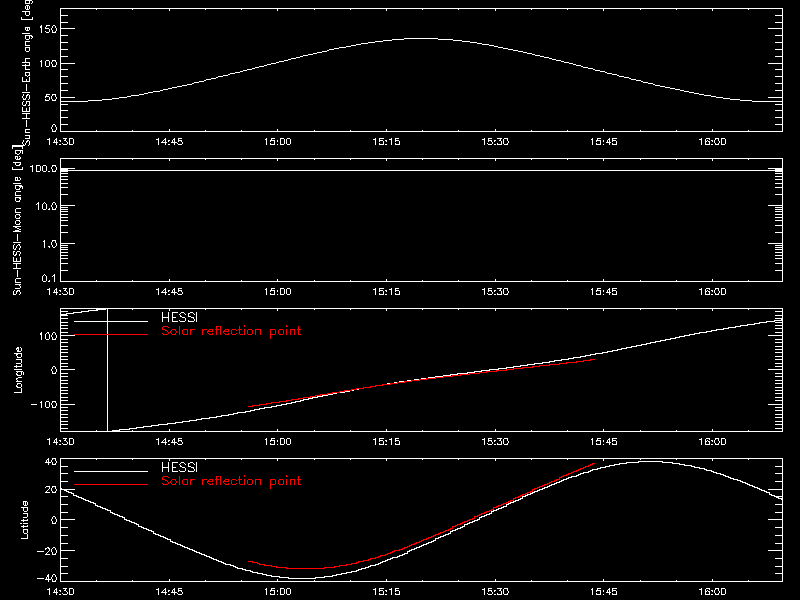Click 14:45 label under Moon angle plot
Image resolution: width=800 pixels, height=600 pixels.
[x=169, y=292]
